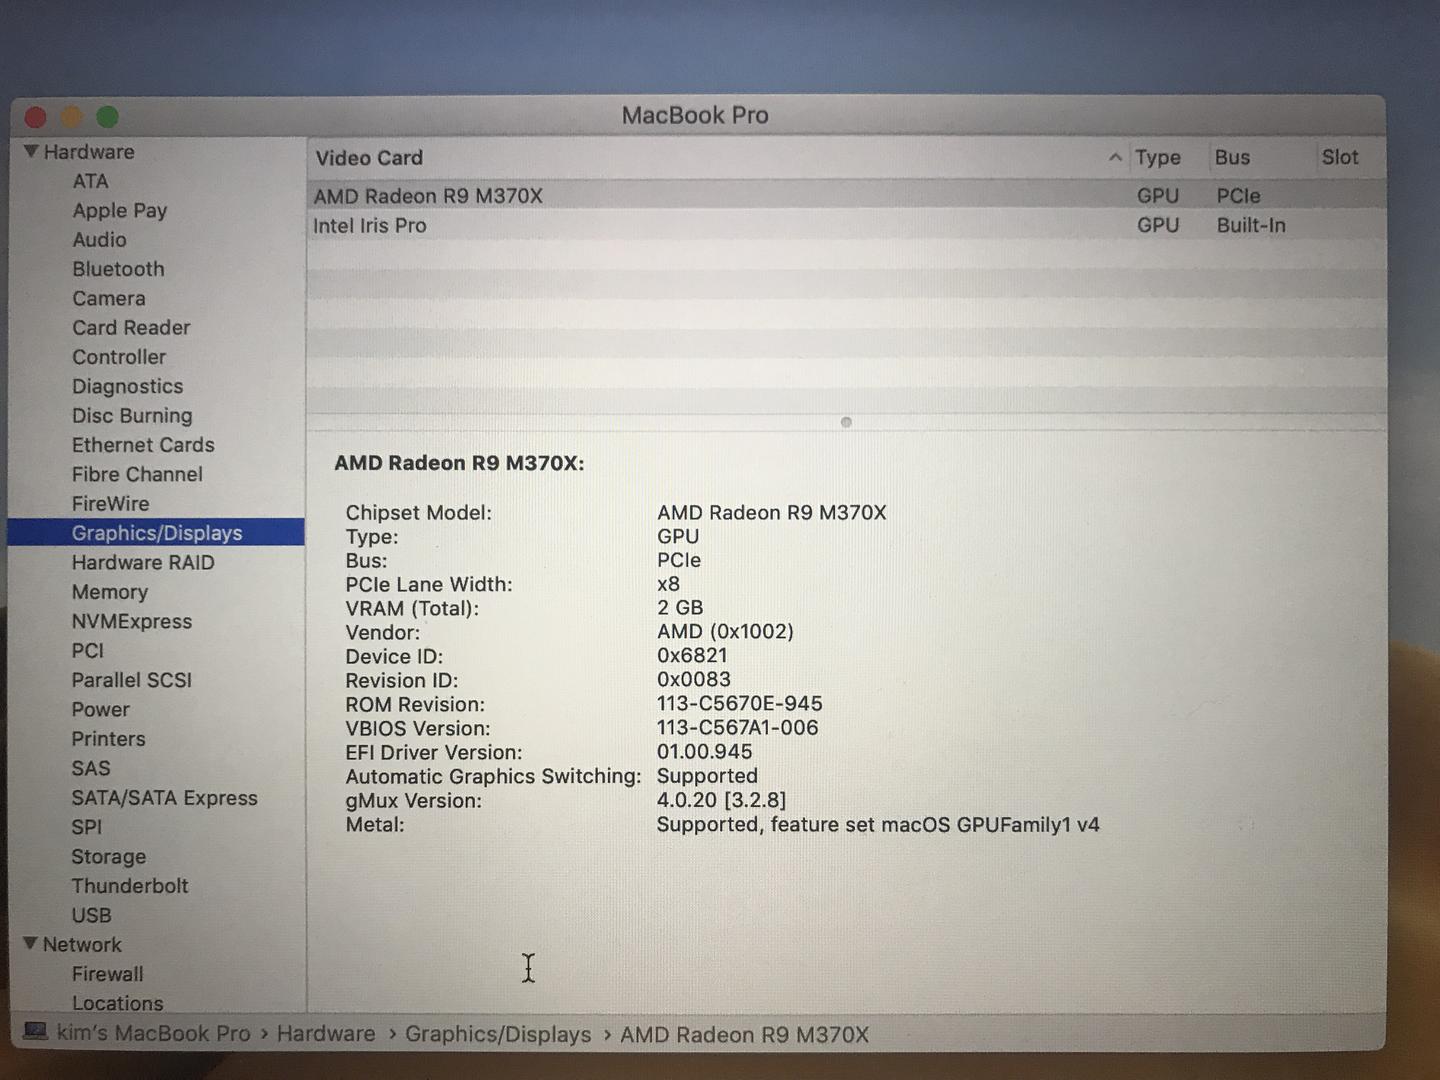Open Hardware RAID section

[x=143, y=563]
